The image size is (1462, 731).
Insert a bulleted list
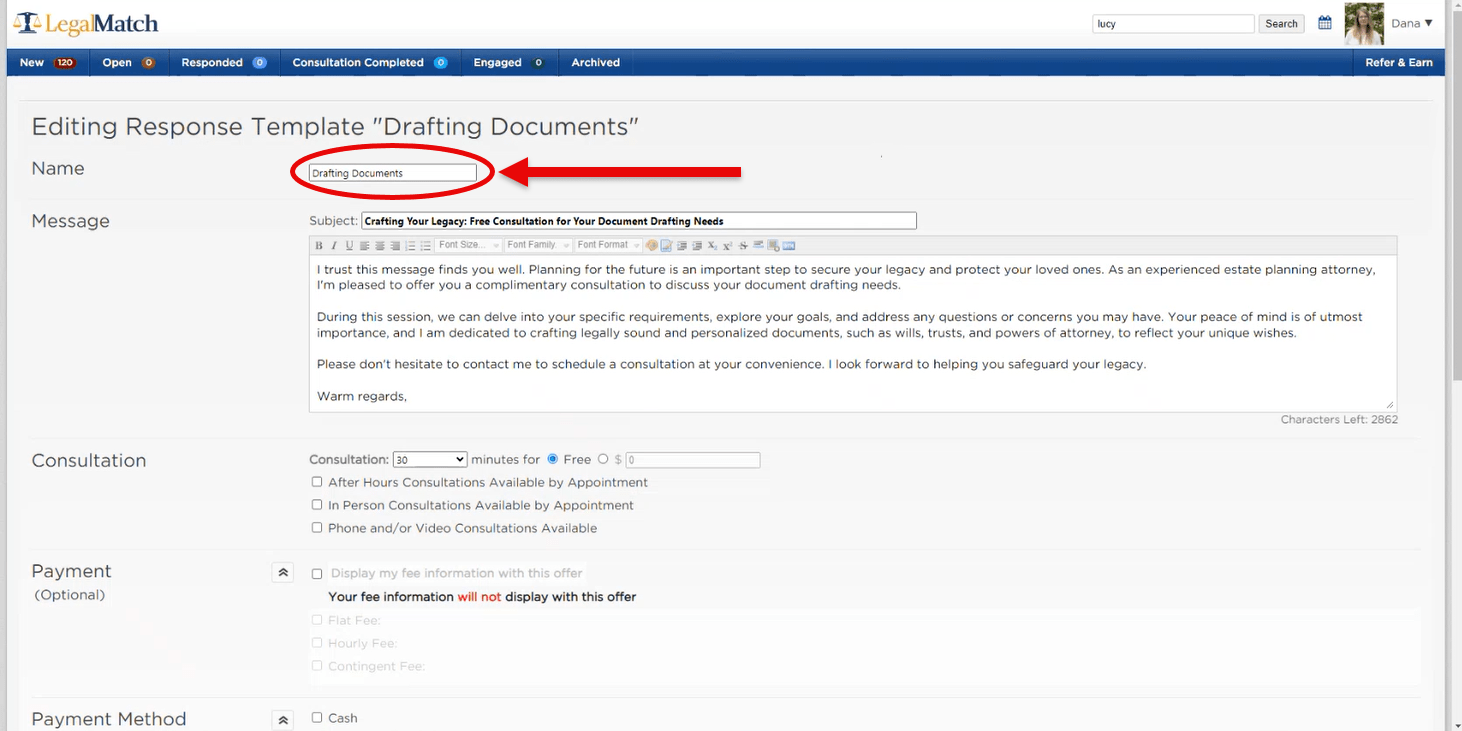pyautogui.click(x=426, y=246)
